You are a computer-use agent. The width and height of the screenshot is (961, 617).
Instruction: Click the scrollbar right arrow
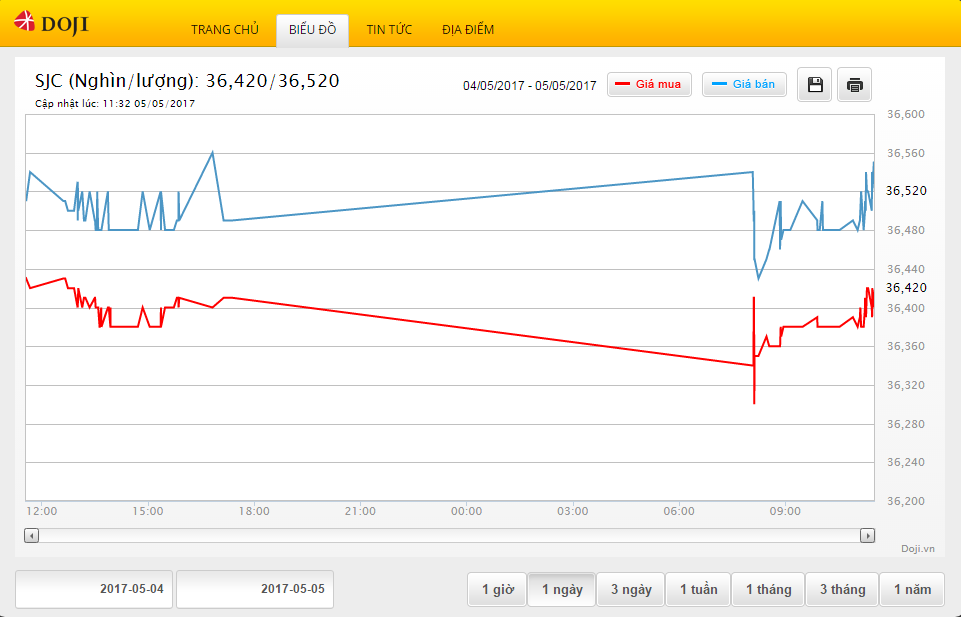(867, 536)
